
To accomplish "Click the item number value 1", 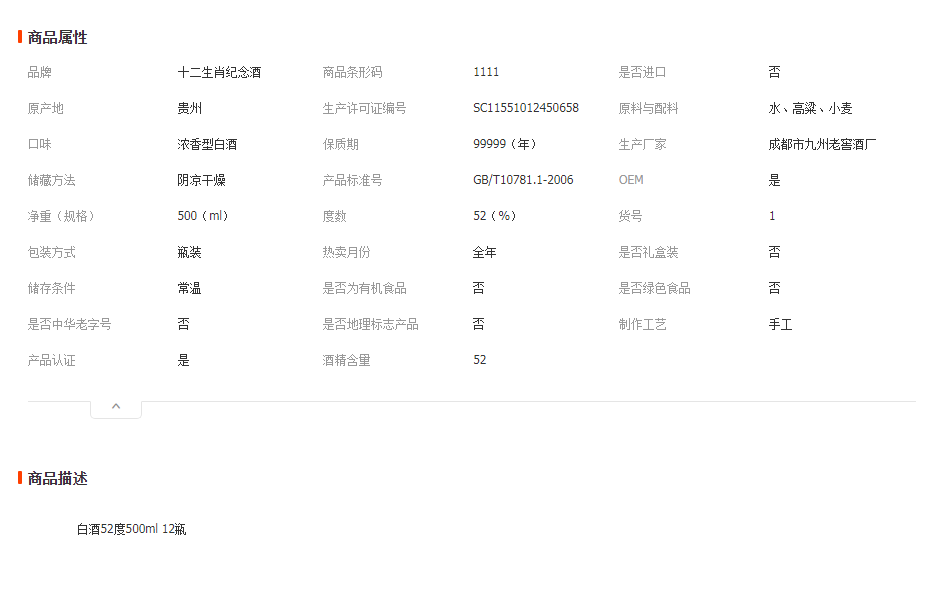I will coord(772,217).
